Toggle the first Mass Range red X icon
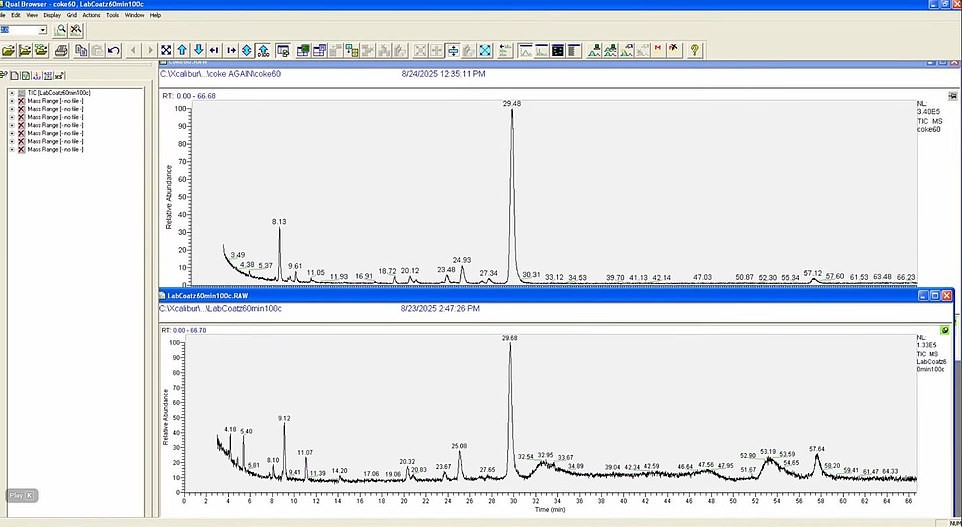 pyautogui.click(x=21, y=101)
